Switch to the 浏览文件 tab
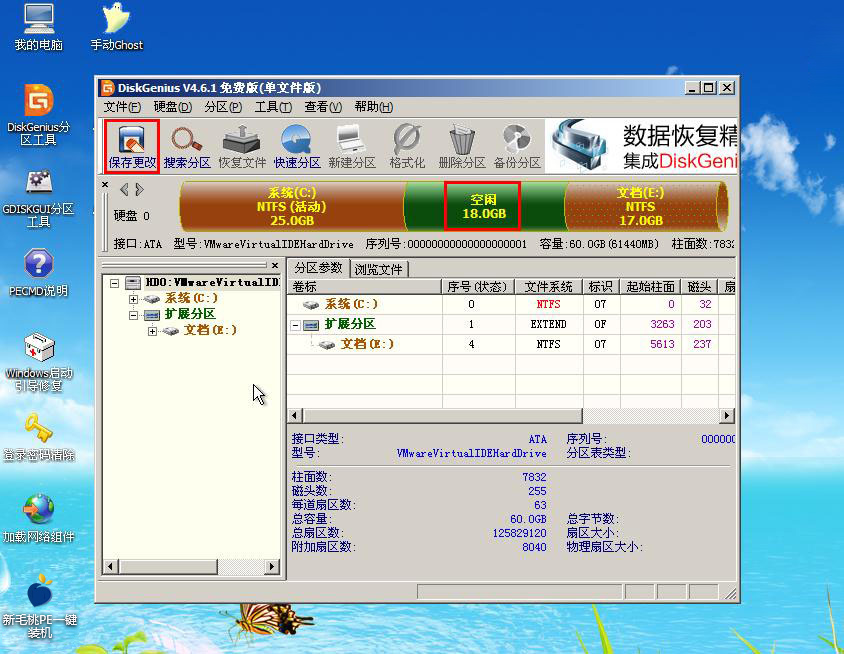The image size is (844, 654). (378, 269)
